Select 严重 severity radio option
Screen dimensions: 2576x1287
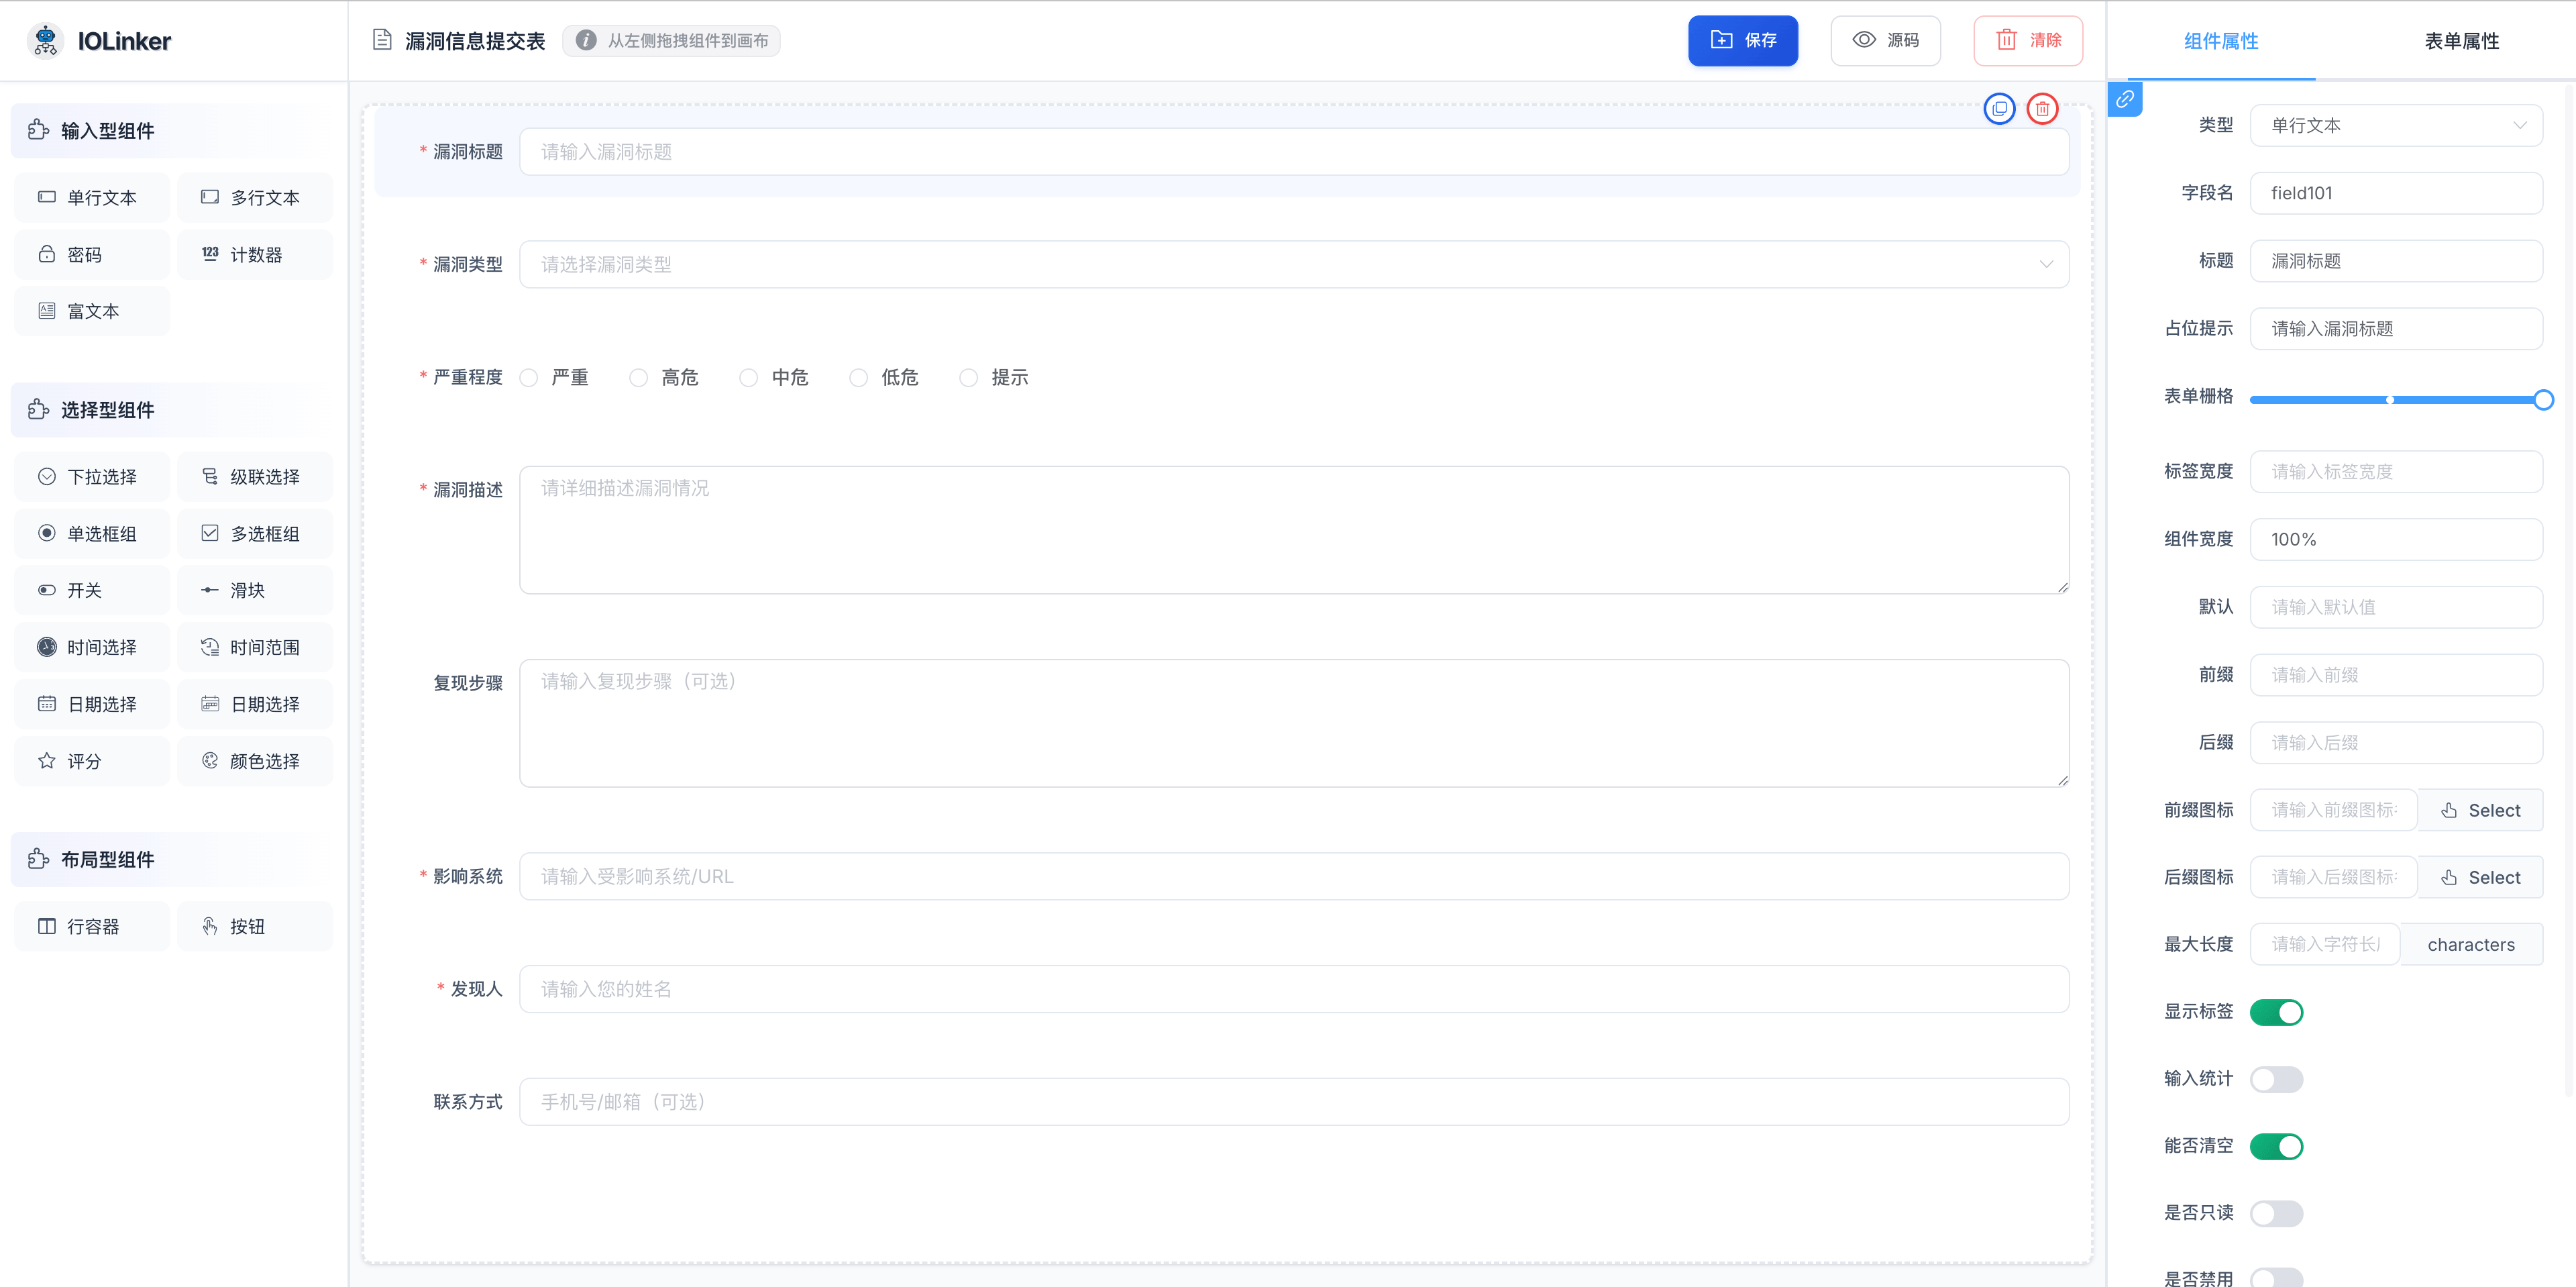[x=555, y=377]
